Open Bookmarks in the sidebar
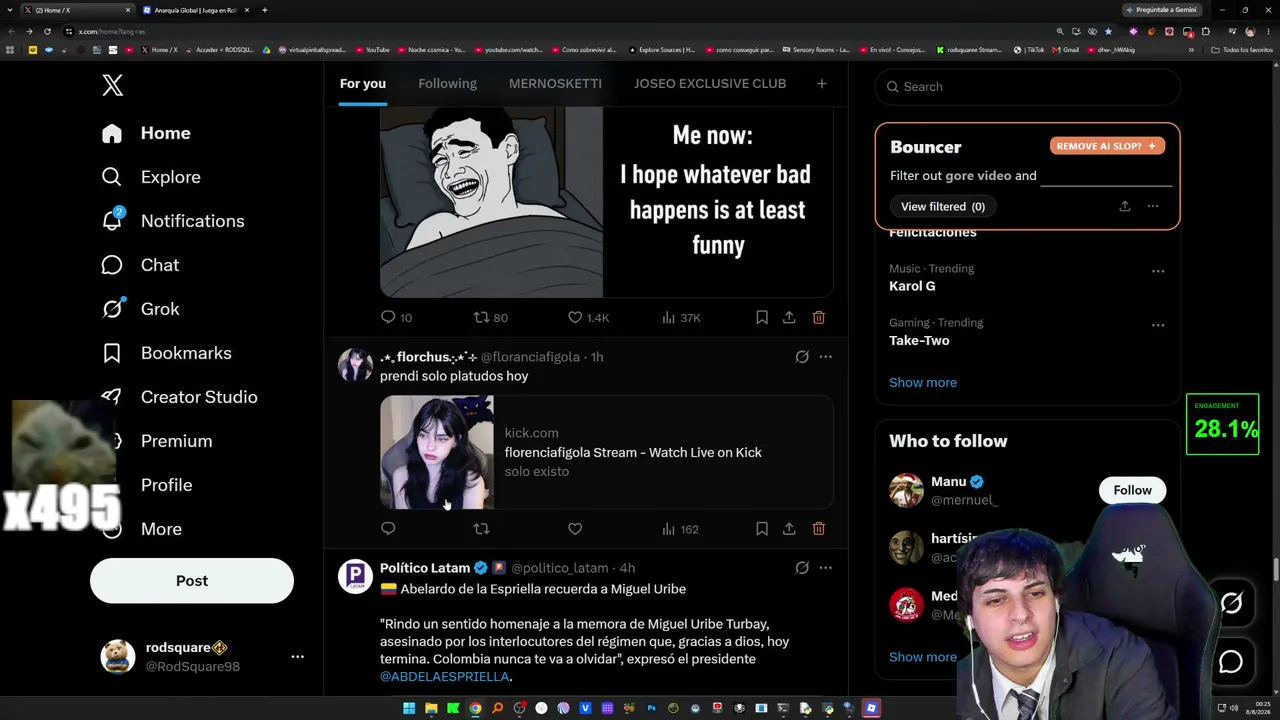1280x720 pixels. (x=166, y=353)
